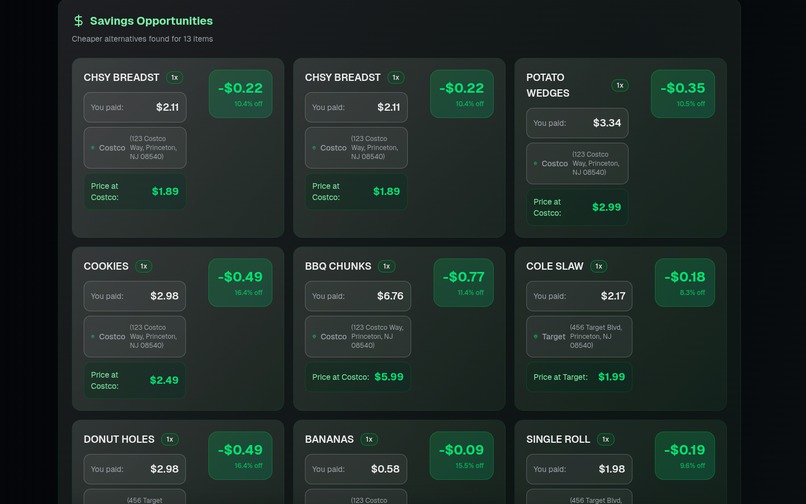Select the -$0.49 savings badge on COOKIES card
Image resolution: width=806 pixels, height=504 pixels.
[240, 282]
